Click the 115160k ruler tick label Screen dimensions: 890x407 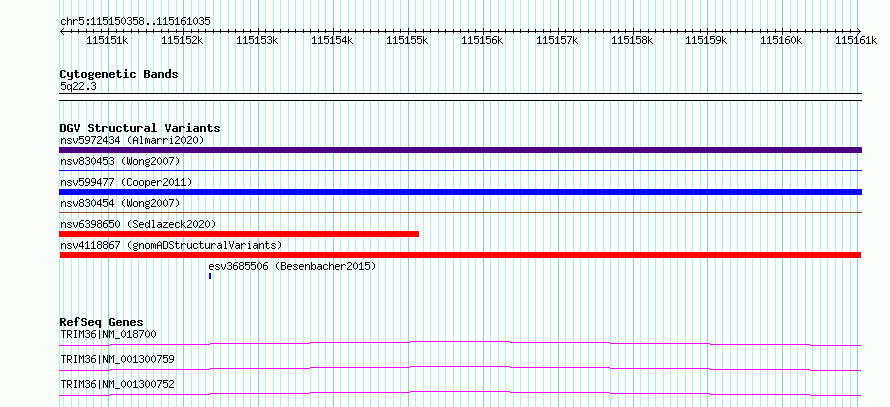pyautogui.click(x=782, y=40)
